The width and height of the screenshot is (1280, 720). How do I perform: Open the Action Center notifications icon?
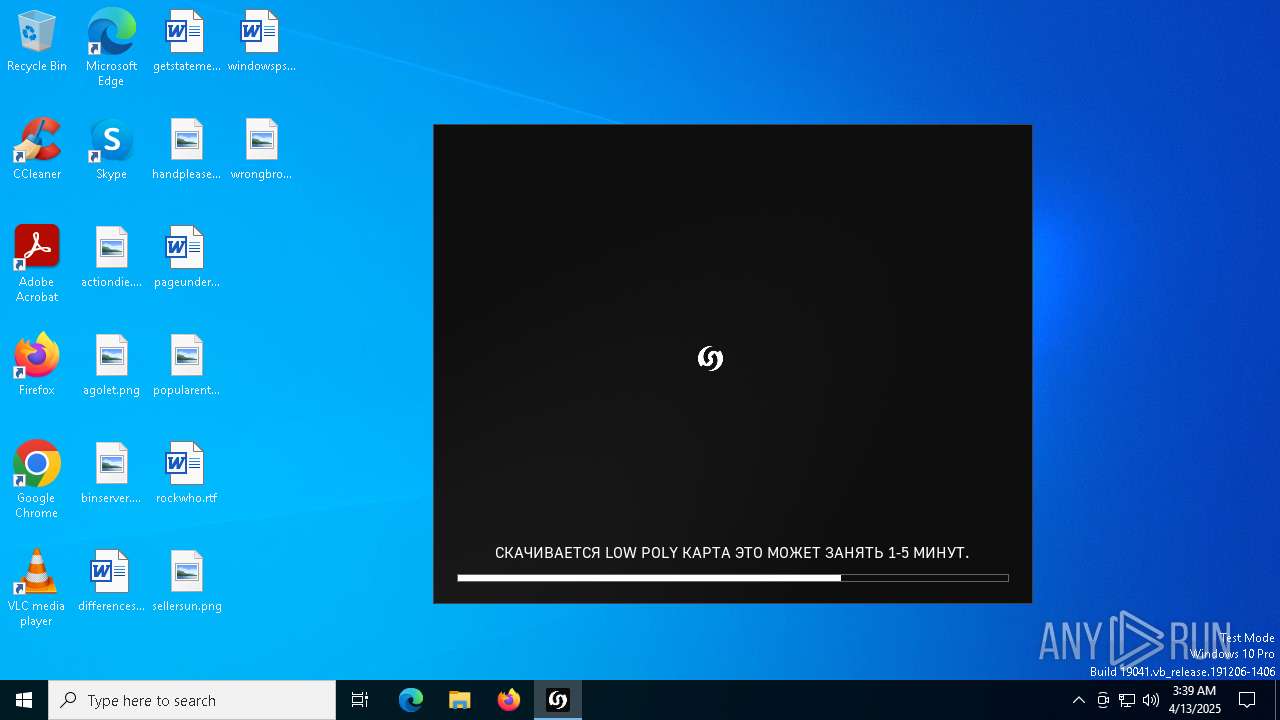pos(1247,700)
